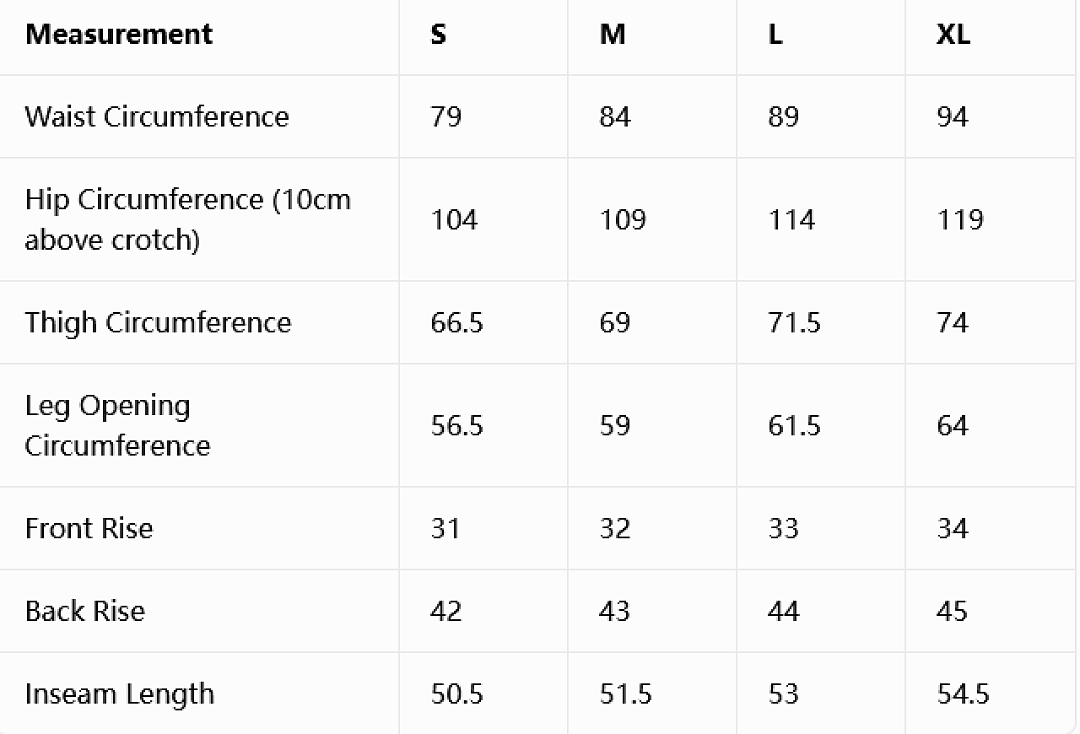Click the inseam value 50.5 for S
The height and width of the screenshot is (734, 1080).
click(x=457, y=693)
